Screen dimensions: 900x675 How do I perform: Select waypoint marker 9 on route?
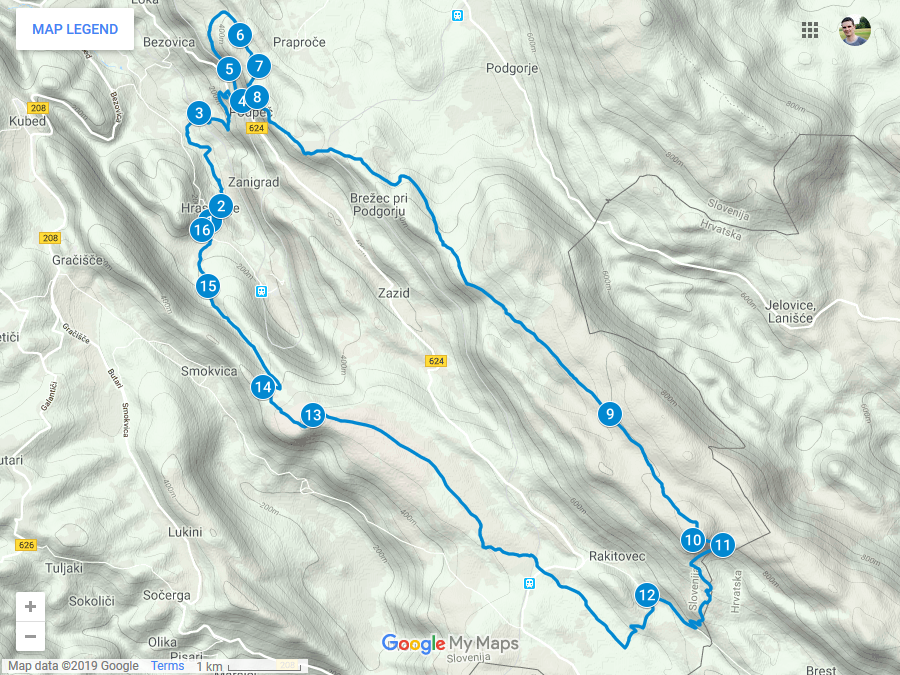pyautogui.click(x=610, y=414)
